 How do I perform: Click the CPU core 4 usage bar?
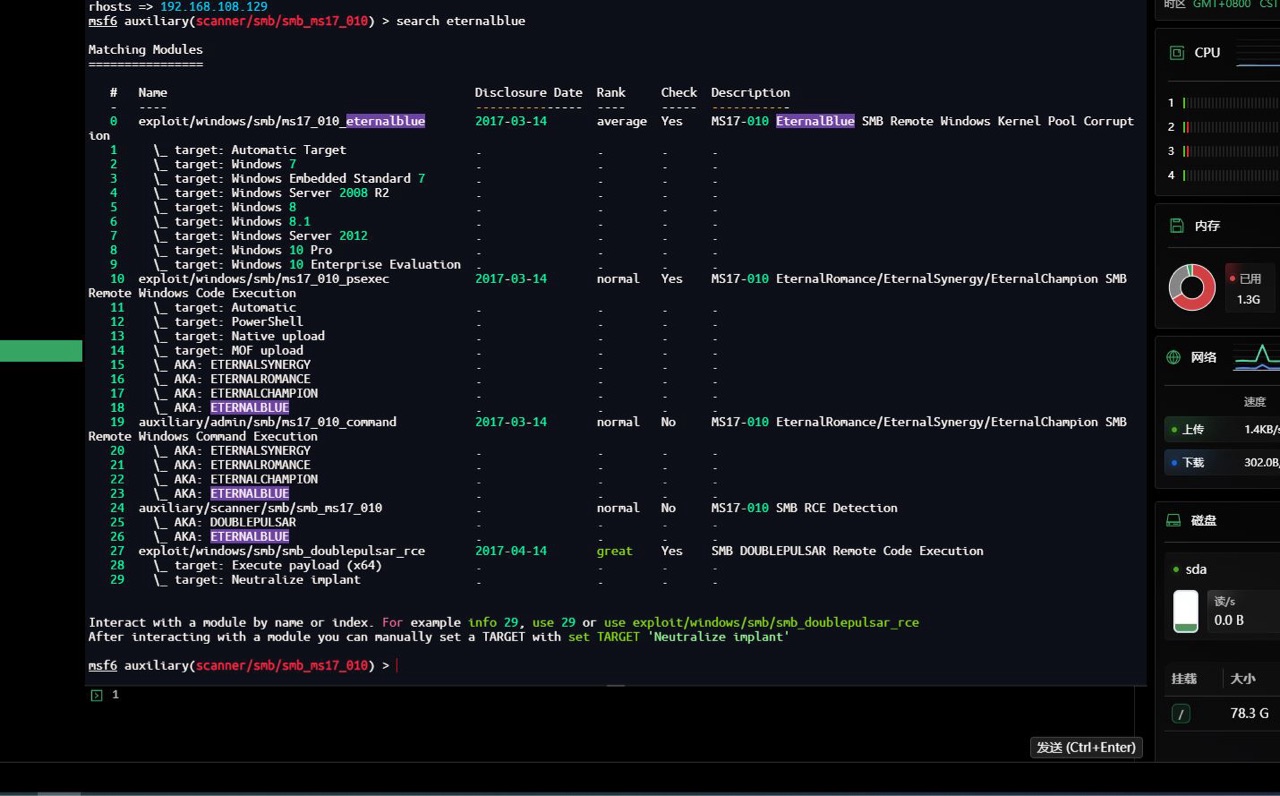click(1231, 175)
